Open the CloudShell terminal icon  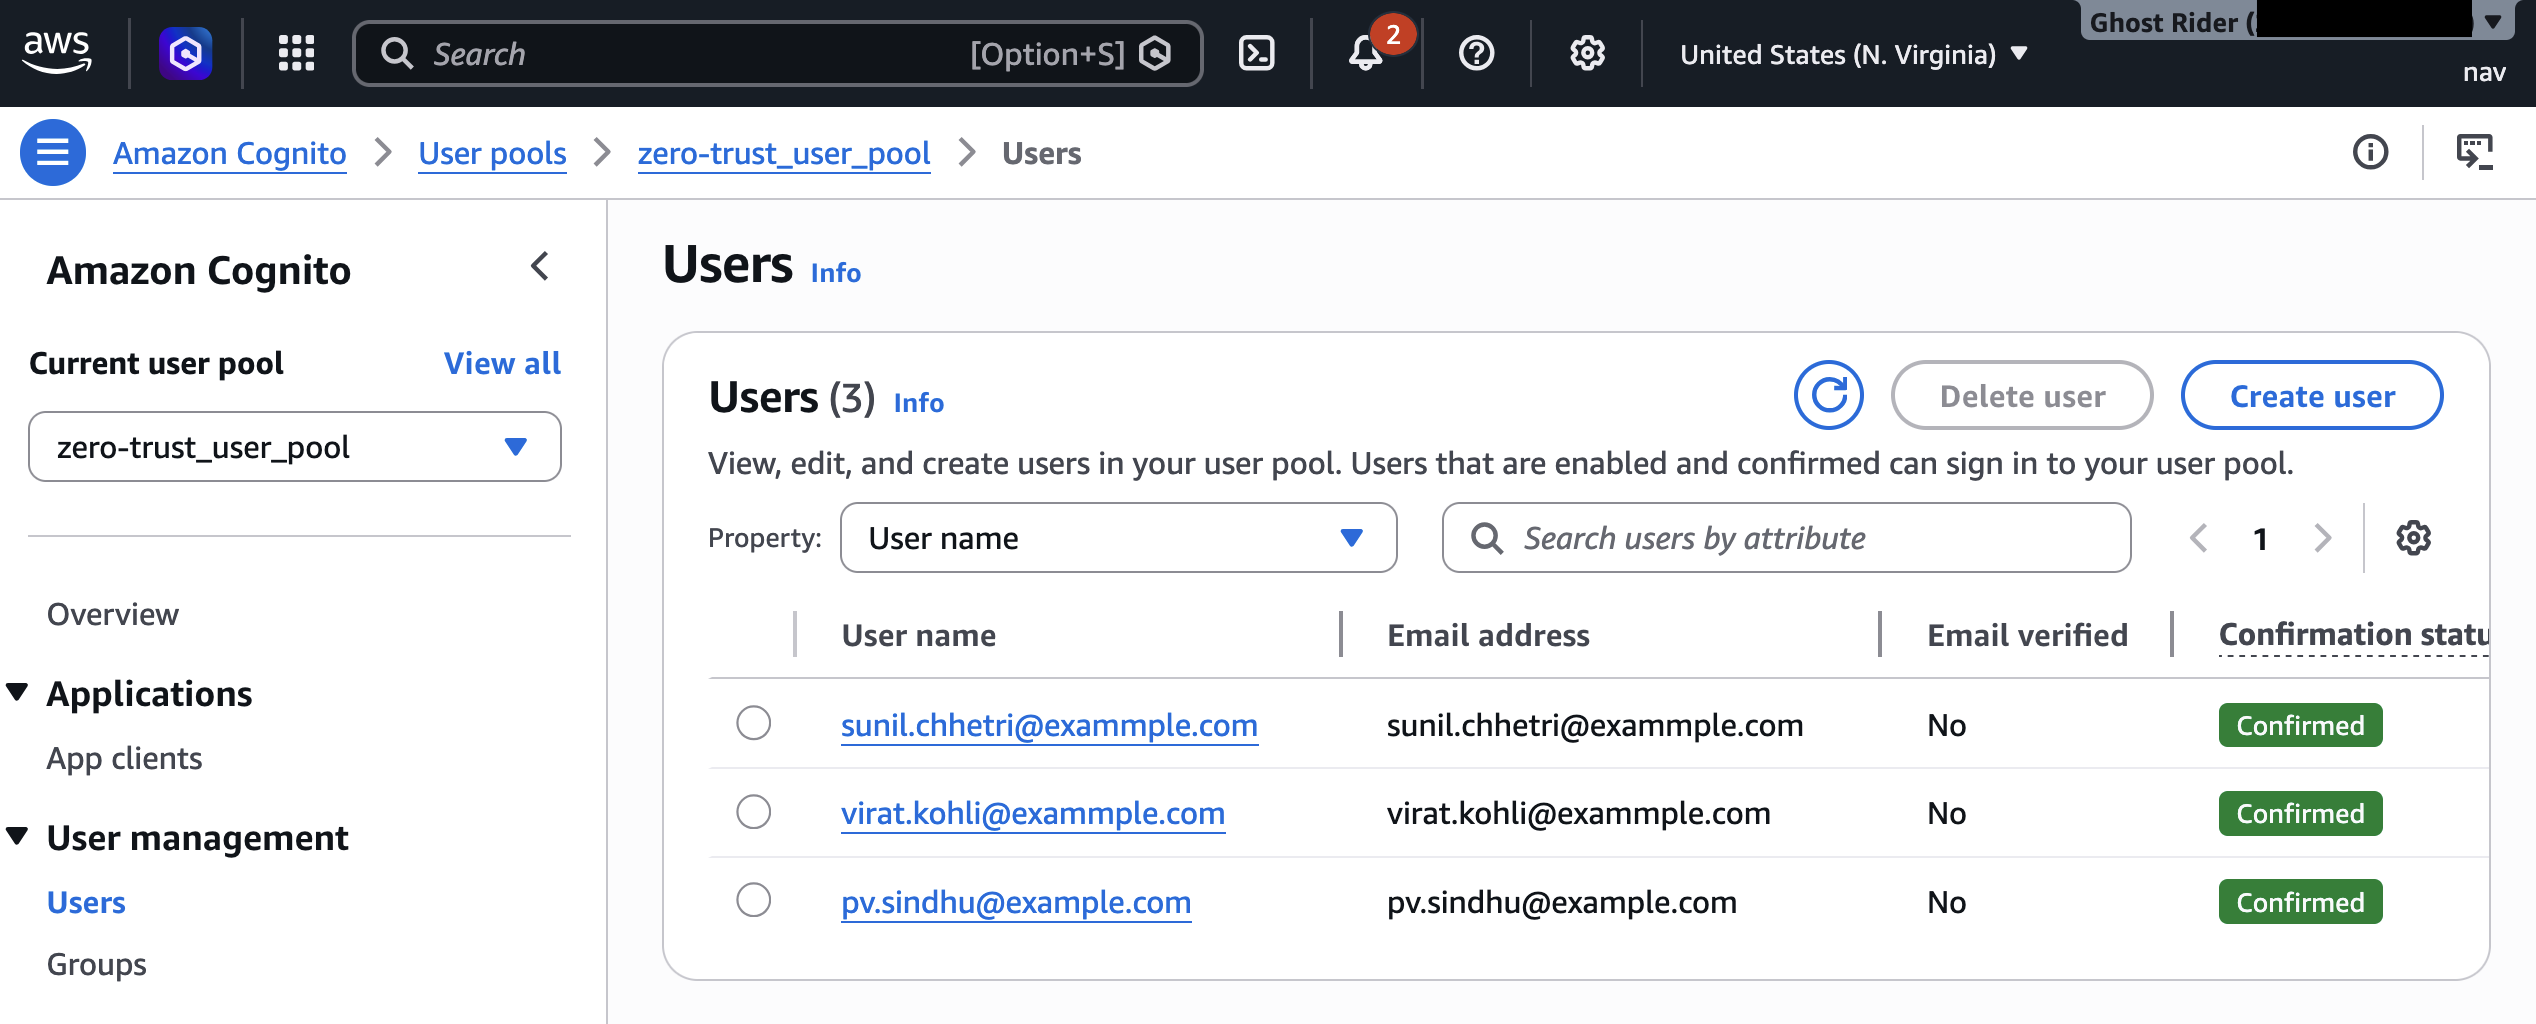[x=1258, y=53]
